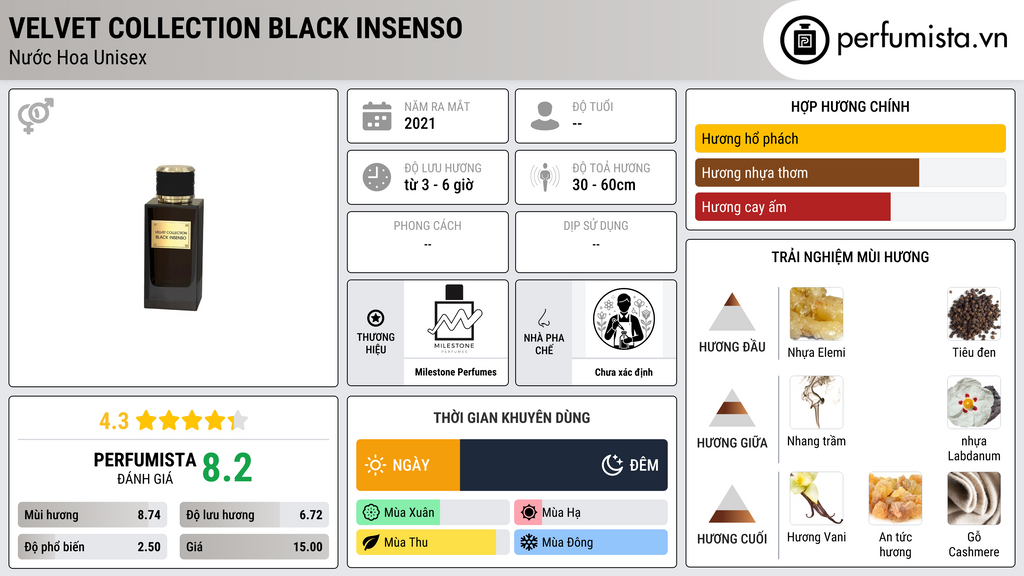Click the Perfumista đánh giá label
1024x576 pixels.
145,468
